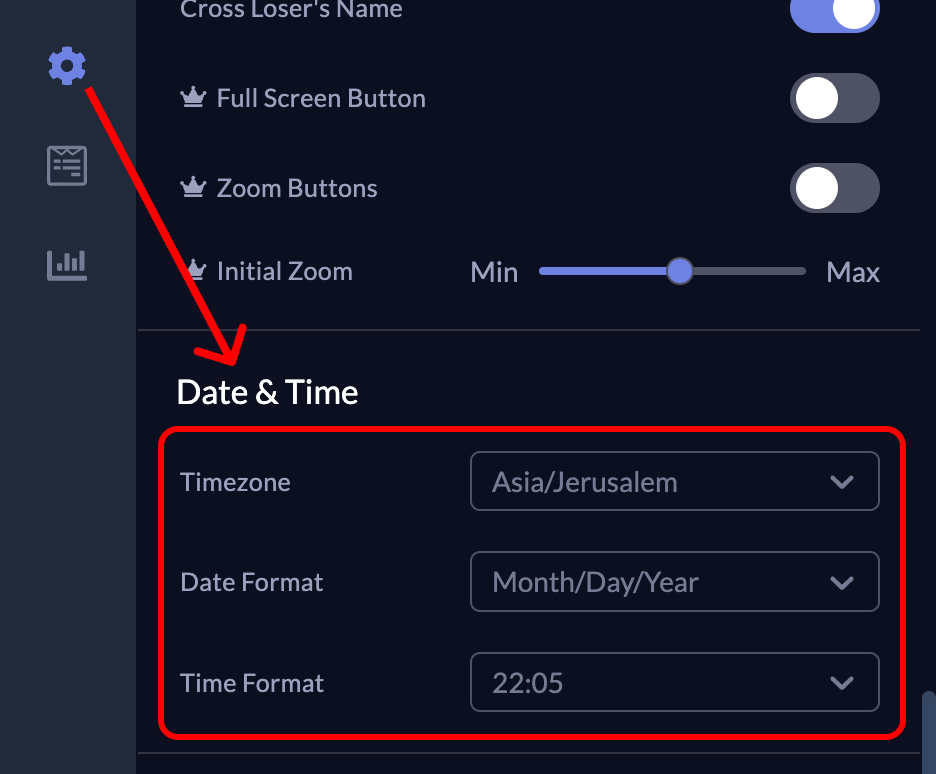
Task: Open the Timezone dropdown showing Asia/Jerusalem
Action: (674, 482)
